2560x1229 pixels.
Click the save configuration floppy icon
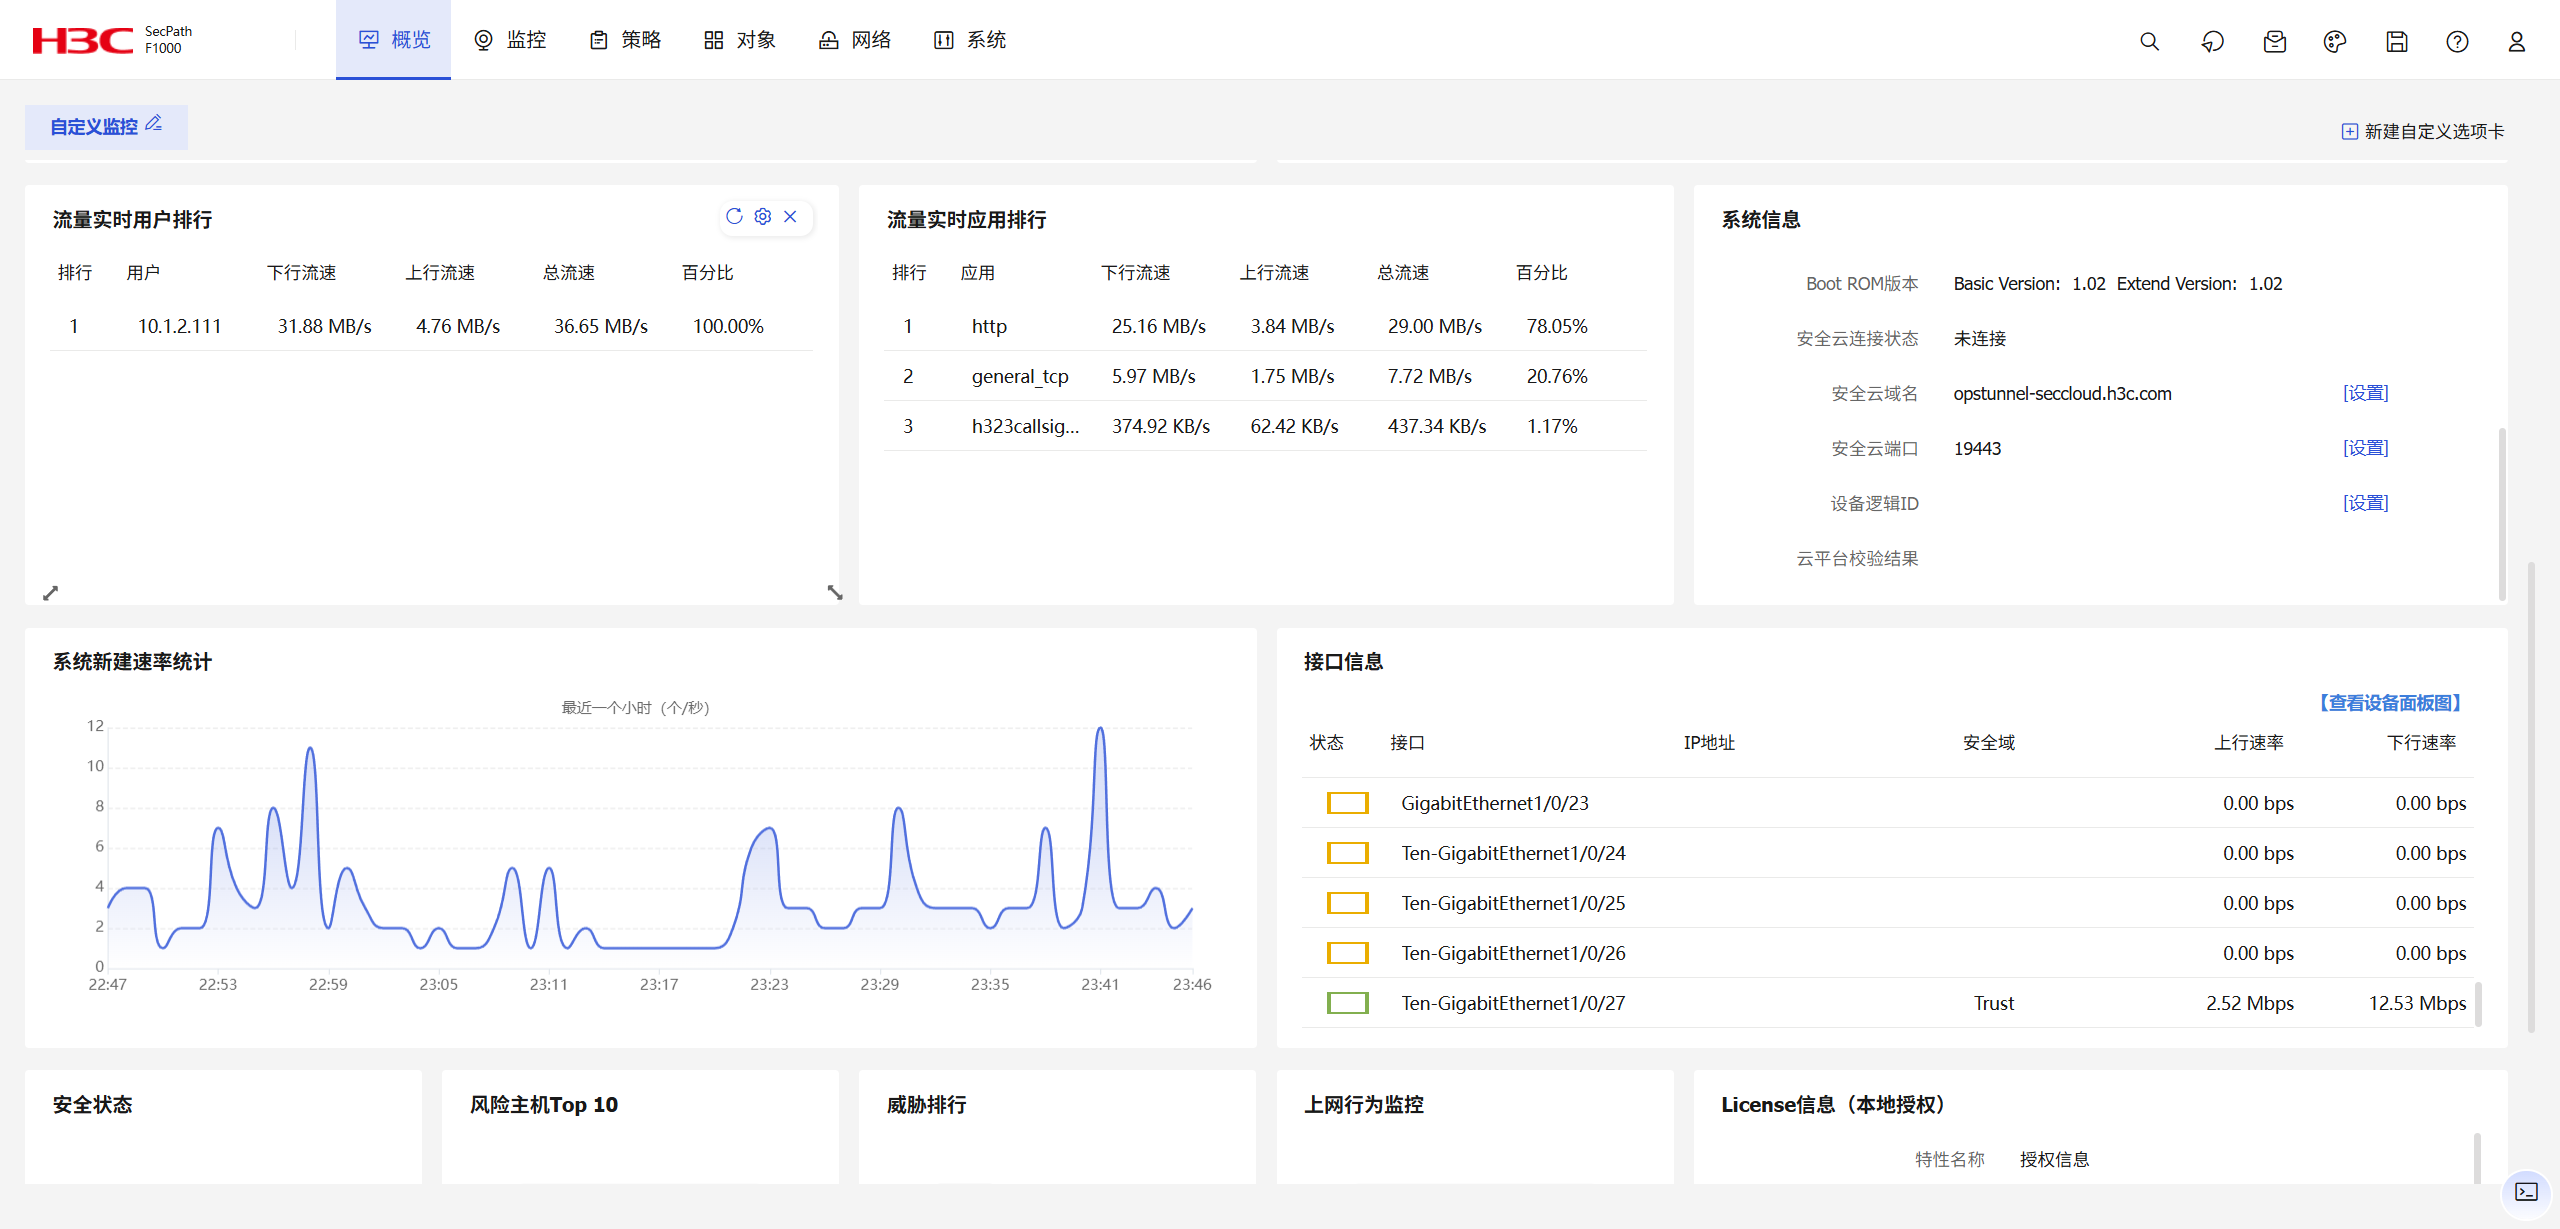click(2396, 41)
